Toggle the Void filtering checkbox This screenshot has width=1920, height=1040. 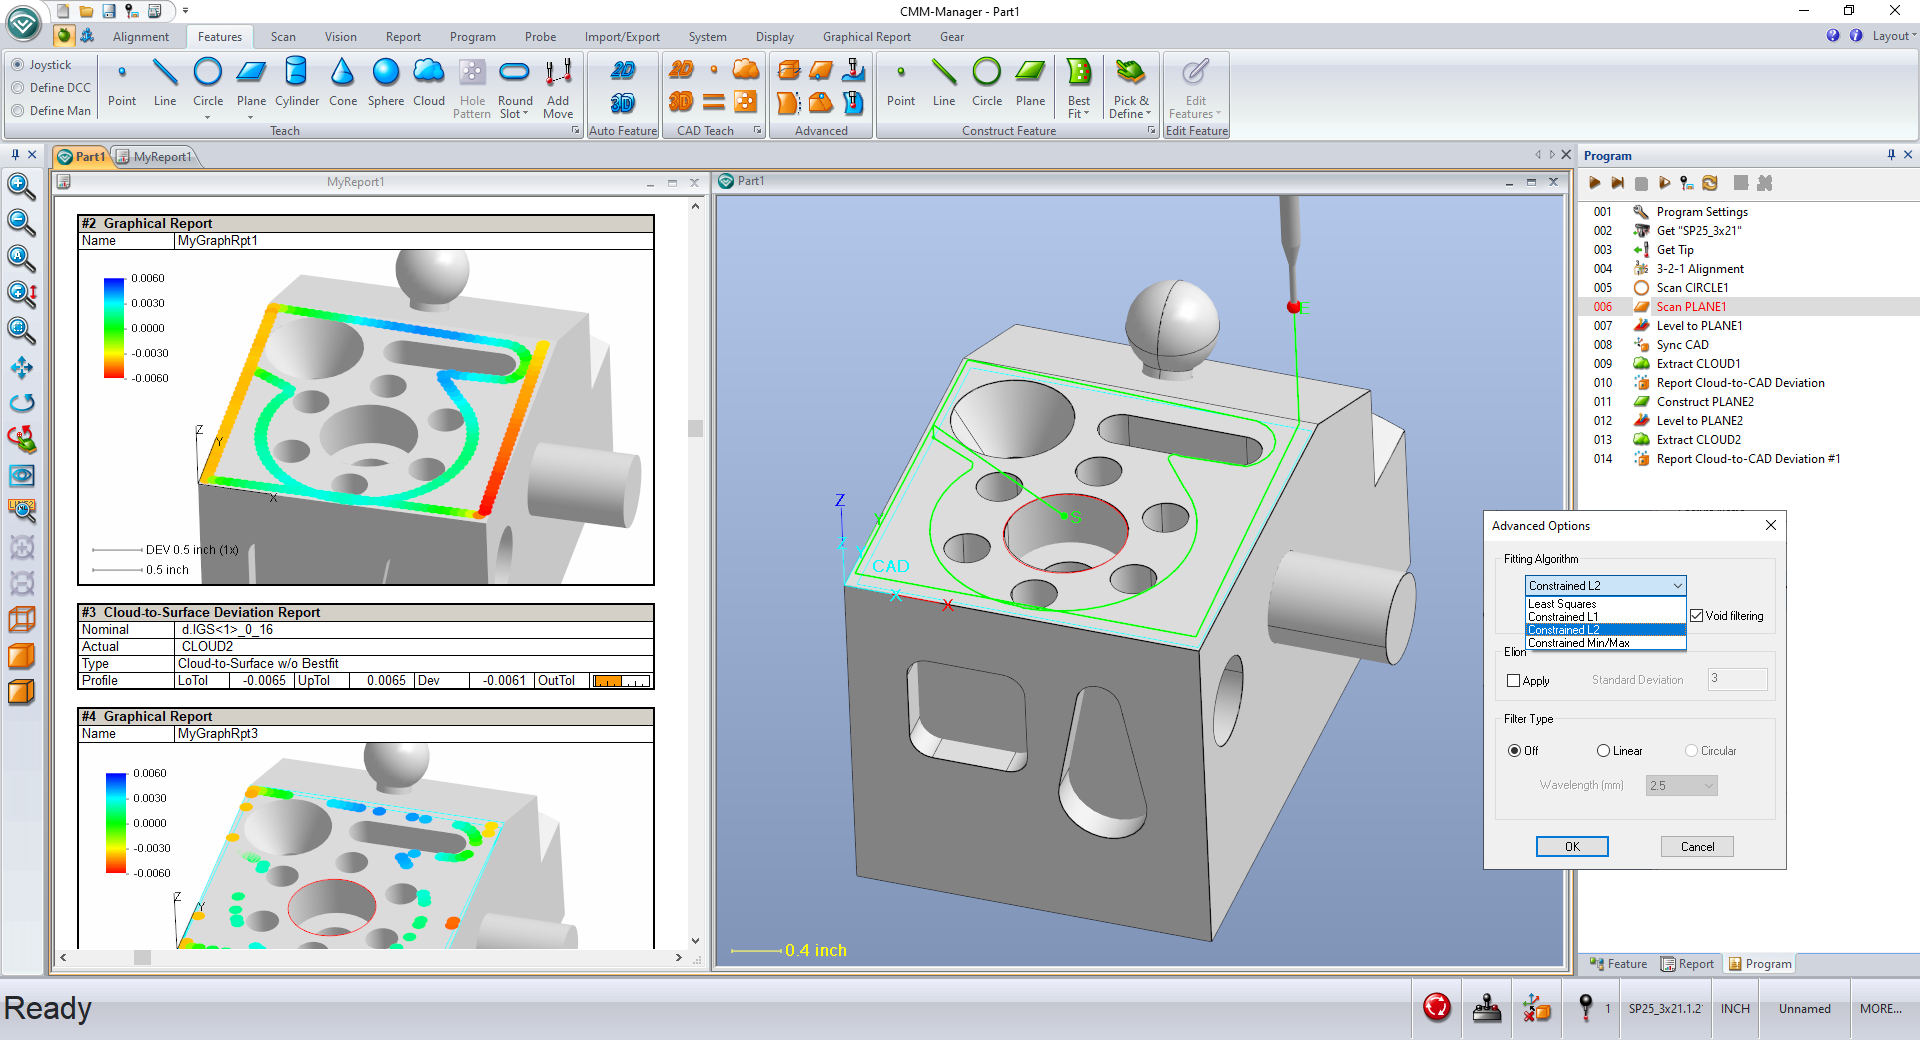point(1697,616)
